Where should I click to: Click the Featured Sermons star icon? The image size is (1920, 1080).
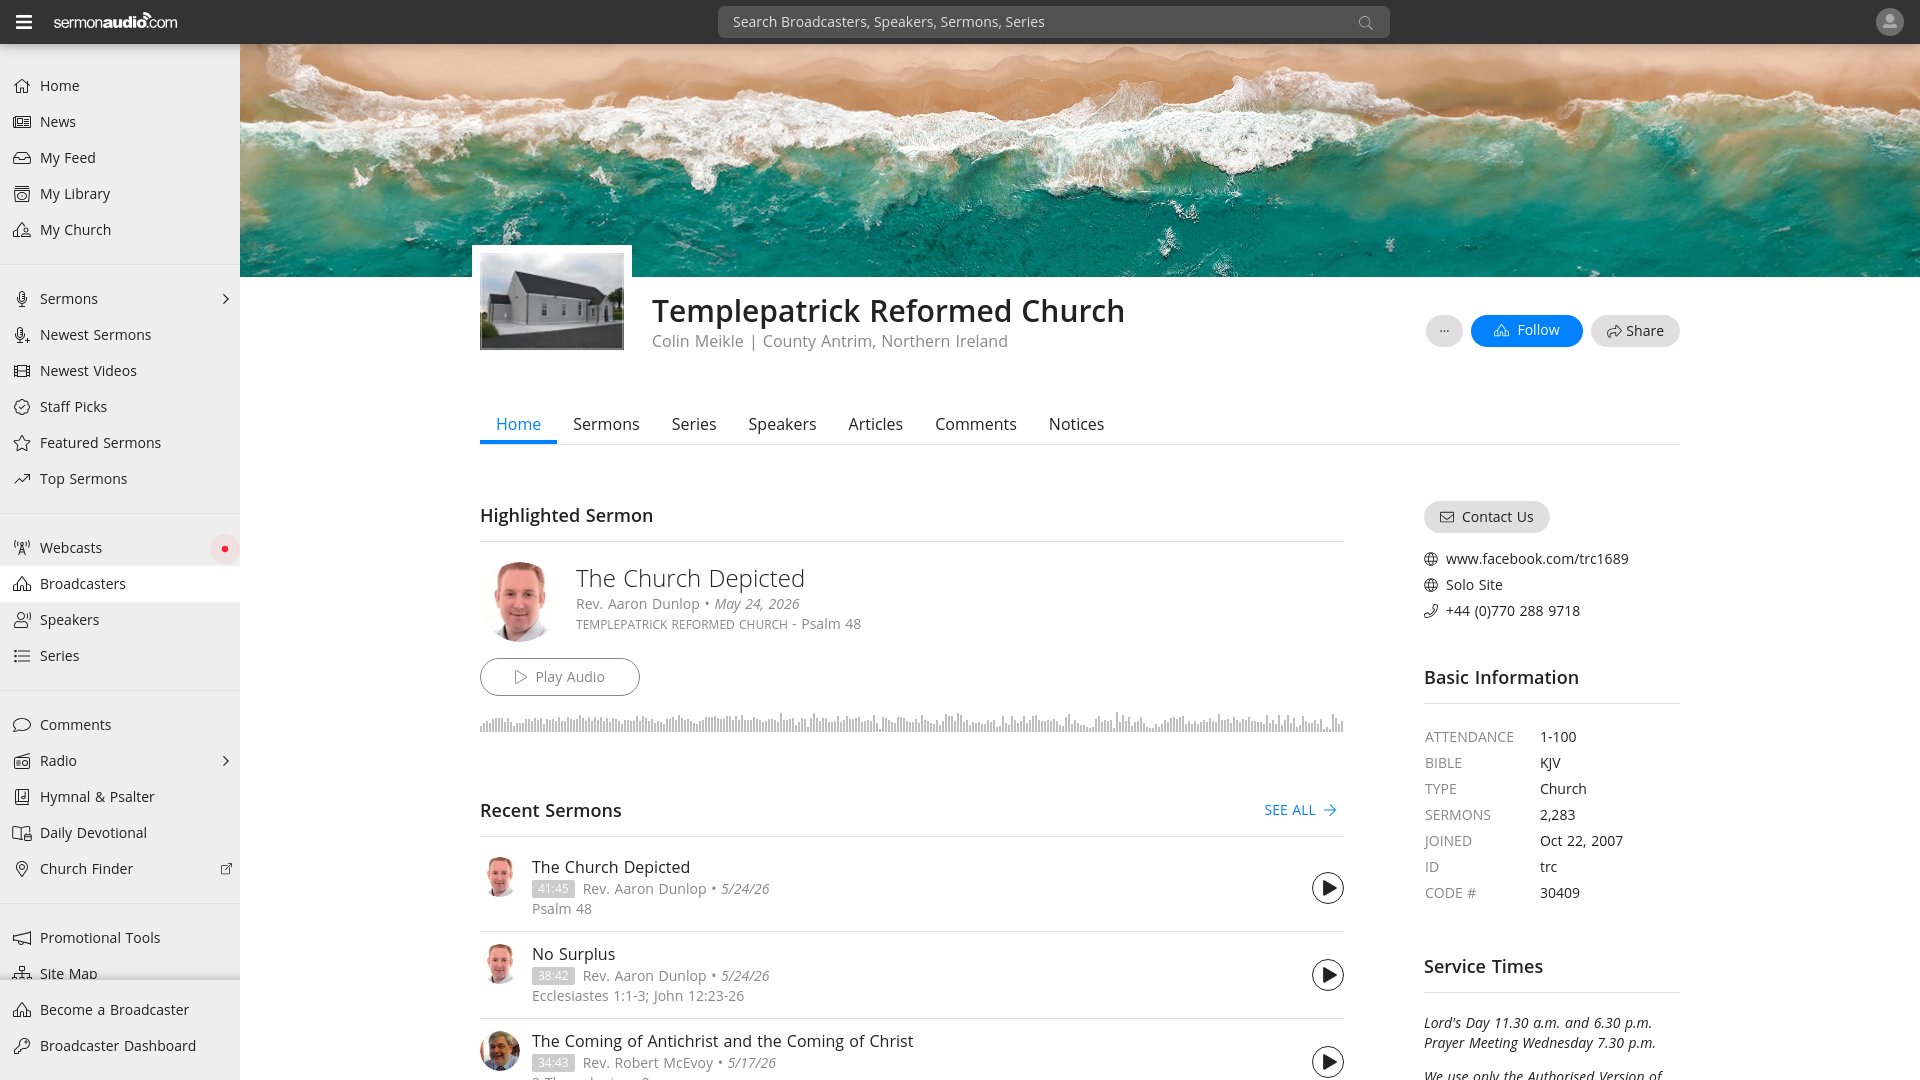point(22,443)
